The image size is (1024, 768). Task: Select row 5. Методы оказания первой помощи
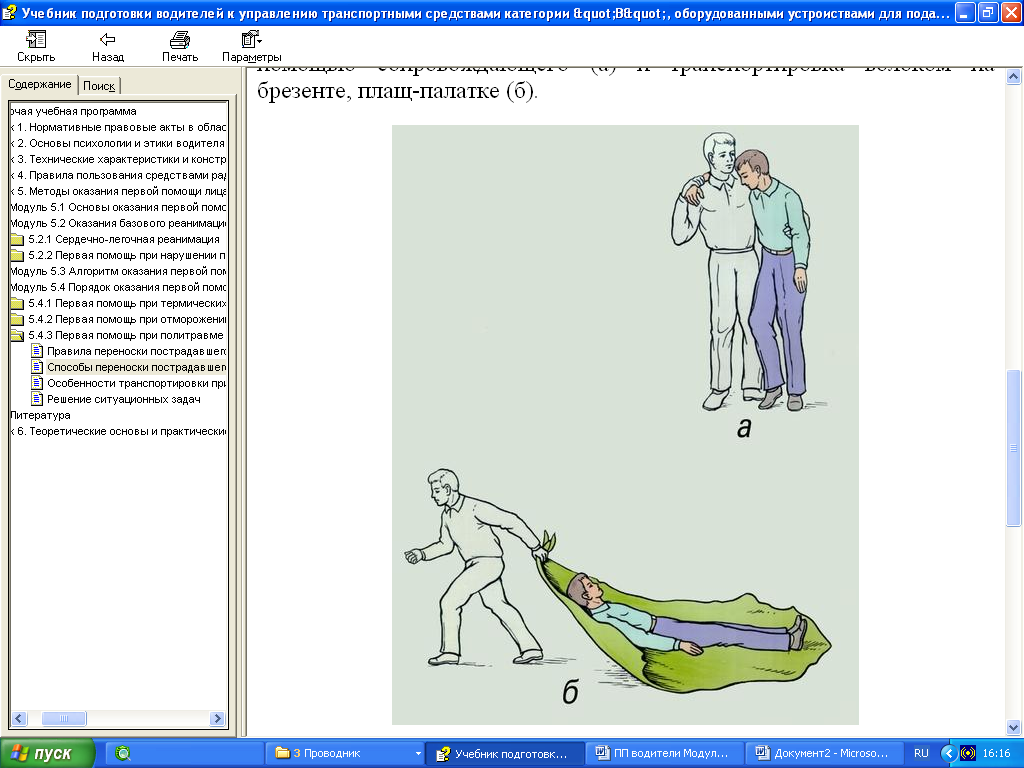(118, 191)
